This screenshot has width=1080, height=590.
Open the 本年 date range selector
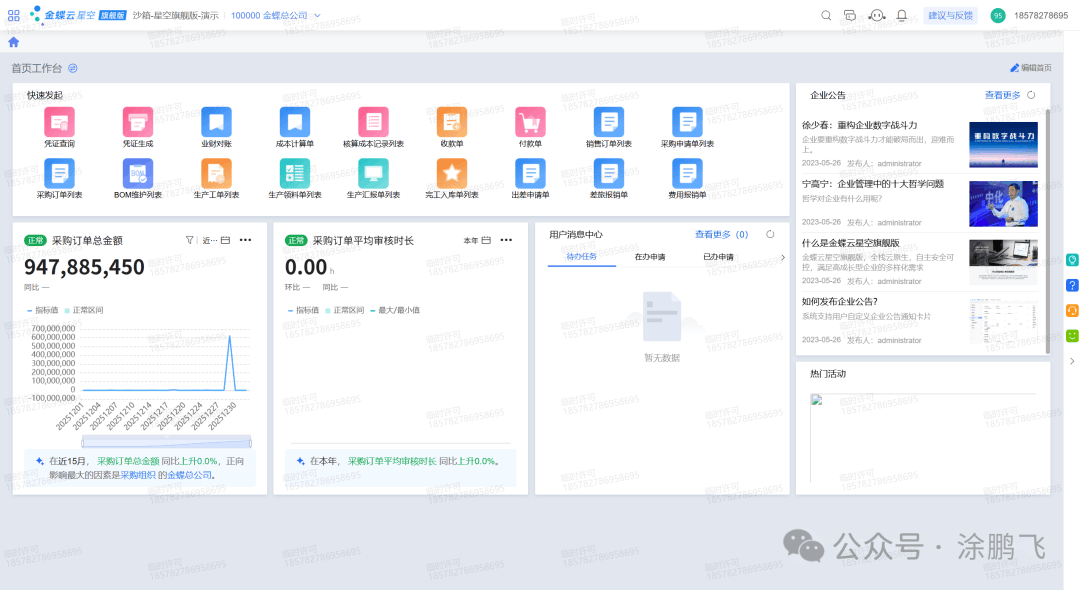coord(477,240)
